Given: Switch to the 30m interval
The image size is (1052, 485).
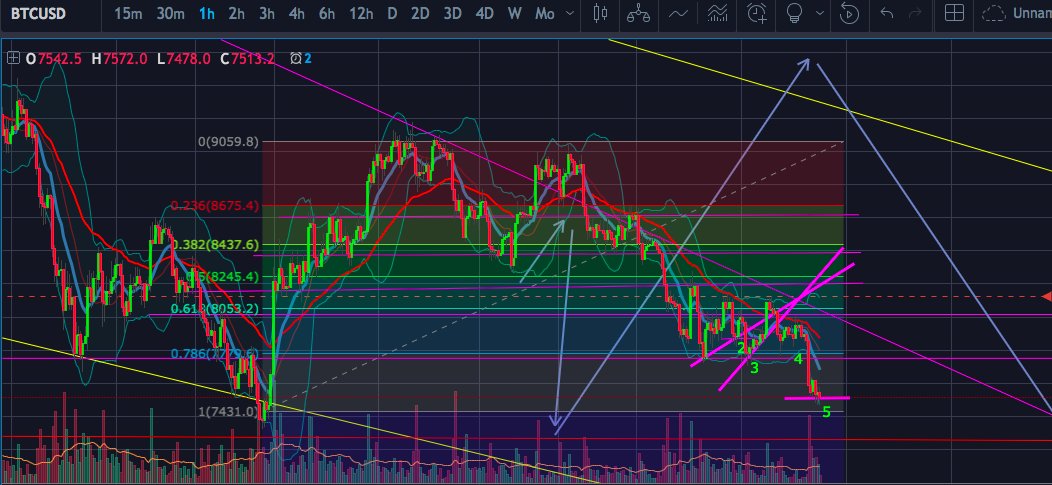Looking at the screenshot, I should pos(170,13).
